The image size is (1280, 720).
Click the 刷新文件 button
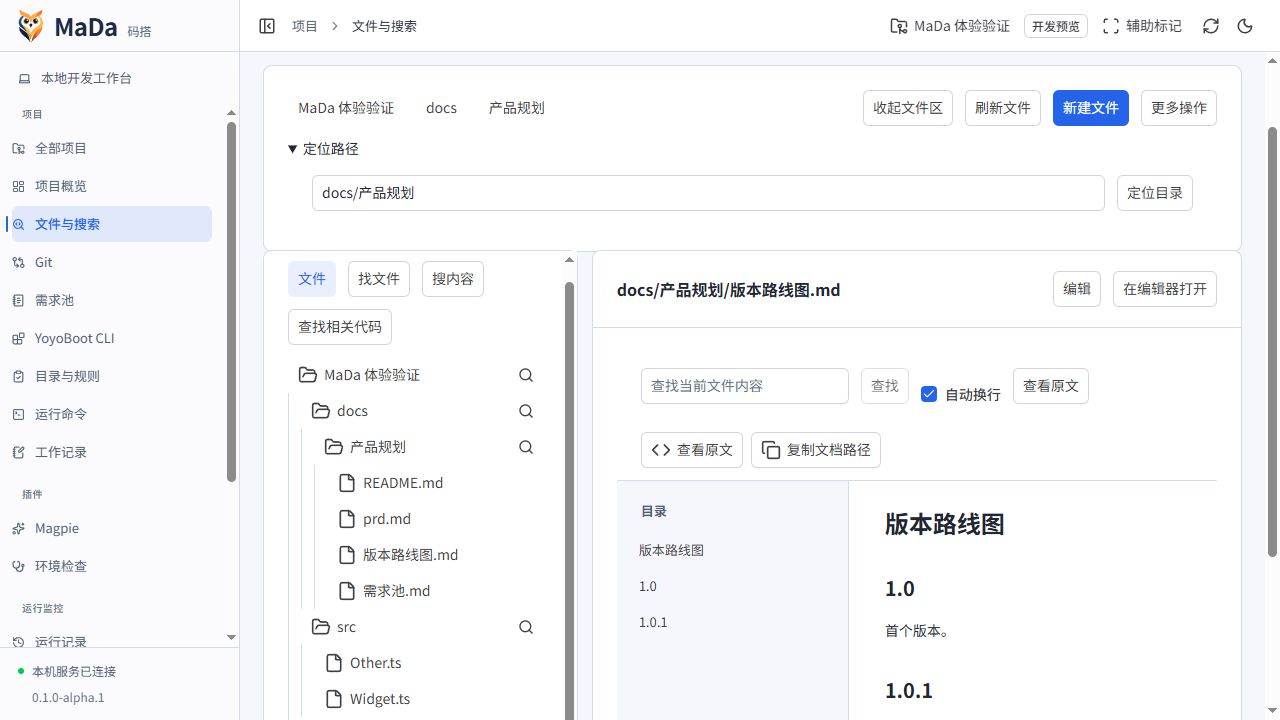(1003, 108)
